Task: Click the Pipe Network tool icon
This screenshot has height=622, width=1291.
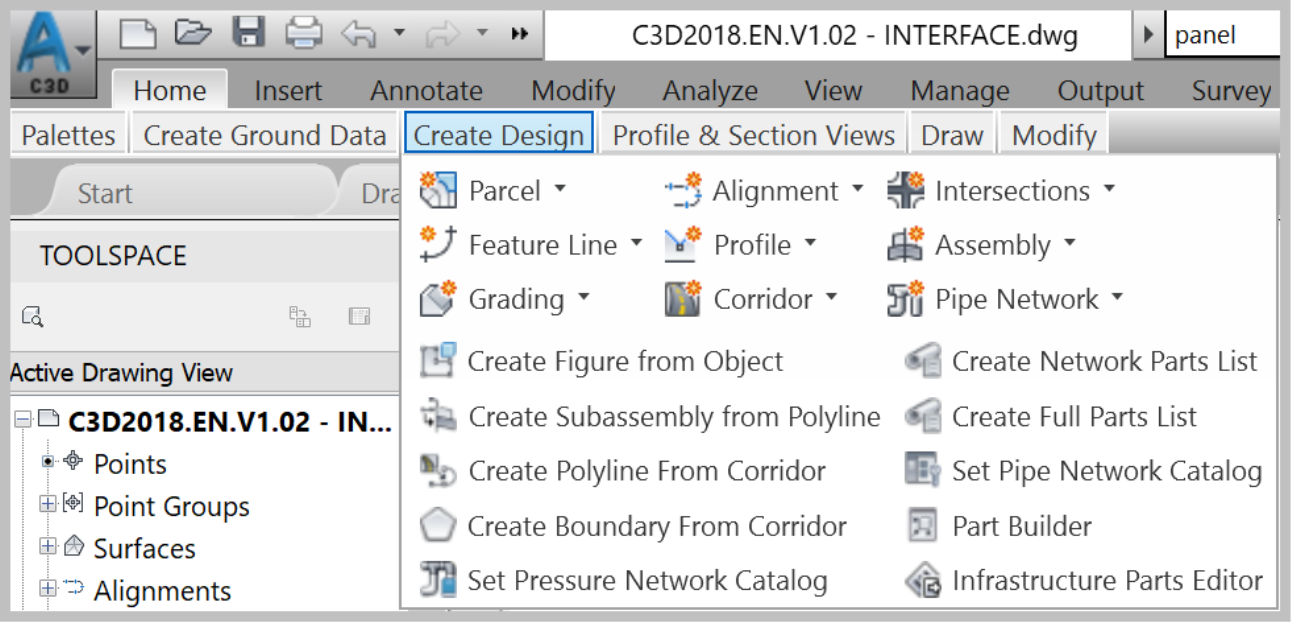Action: click(905, 299)
